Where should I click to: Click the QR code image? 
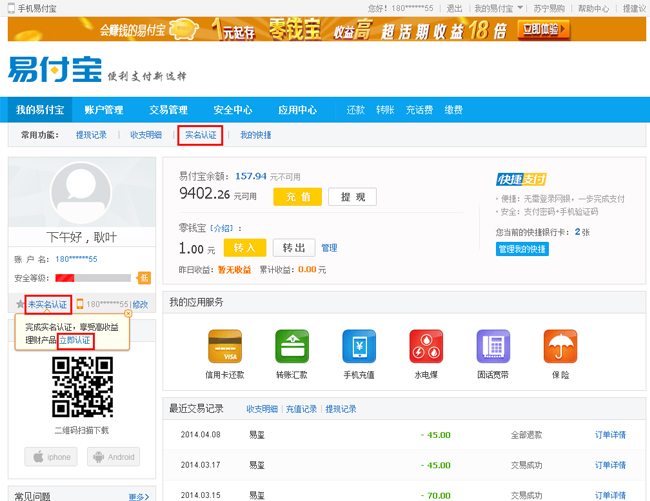82,387
